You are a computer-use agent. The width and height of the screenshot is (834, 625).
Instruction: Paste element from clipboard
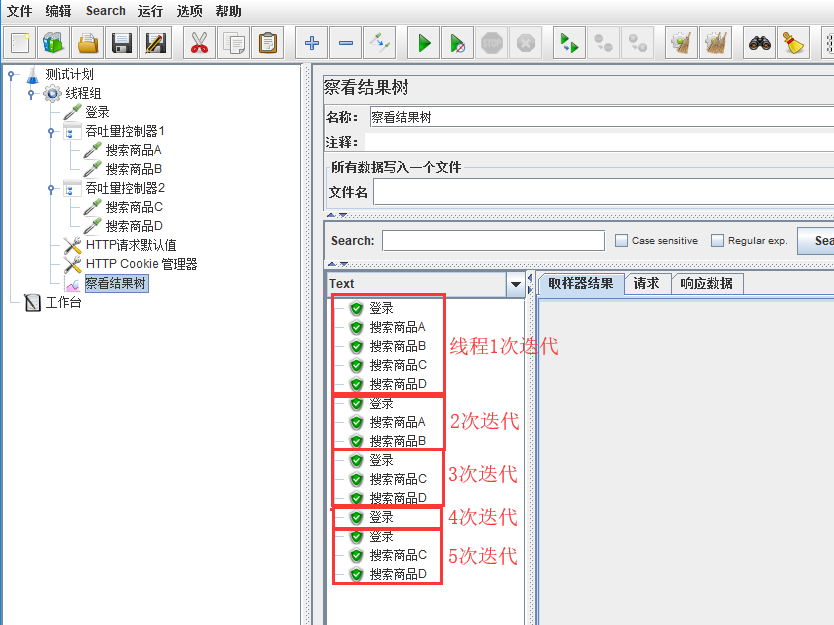click(x=269, y=42)
